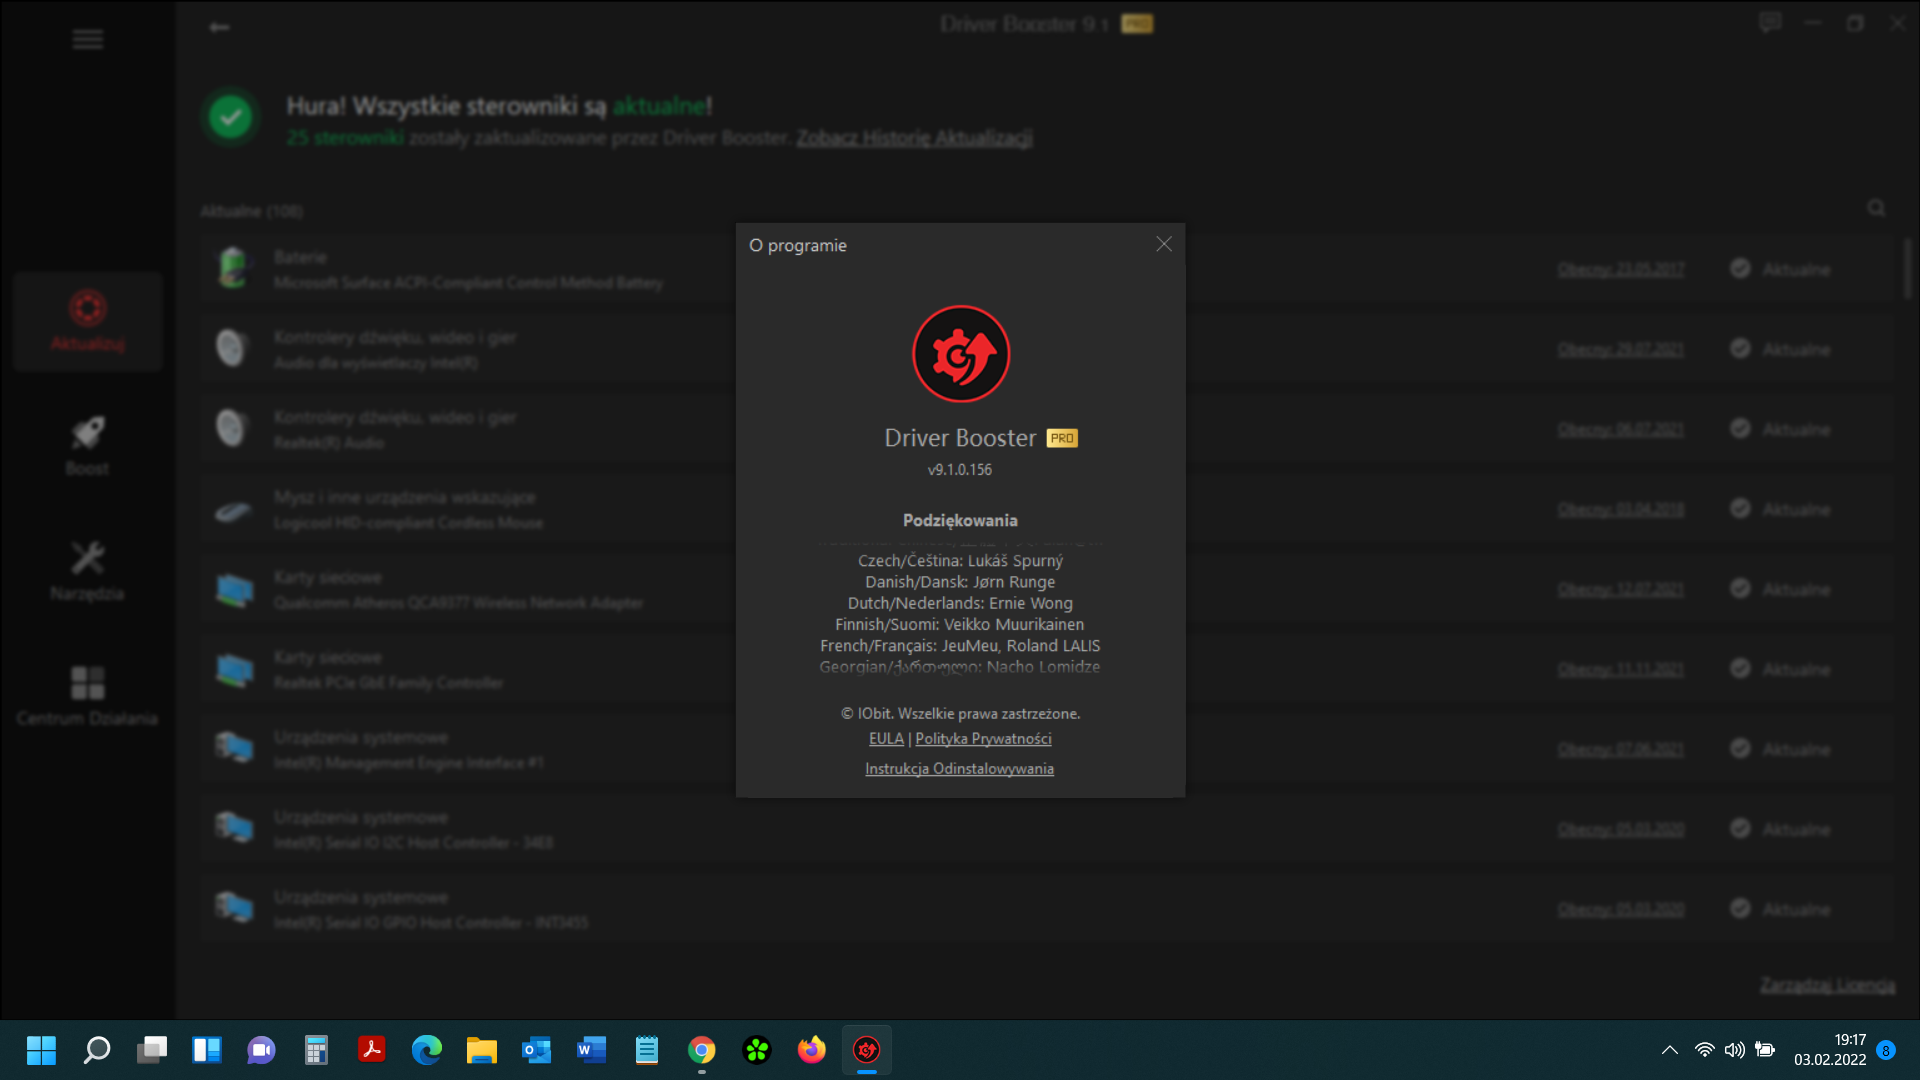
Task: Open Narzędzia tools section in sidebar
Action: coord(88,571)
